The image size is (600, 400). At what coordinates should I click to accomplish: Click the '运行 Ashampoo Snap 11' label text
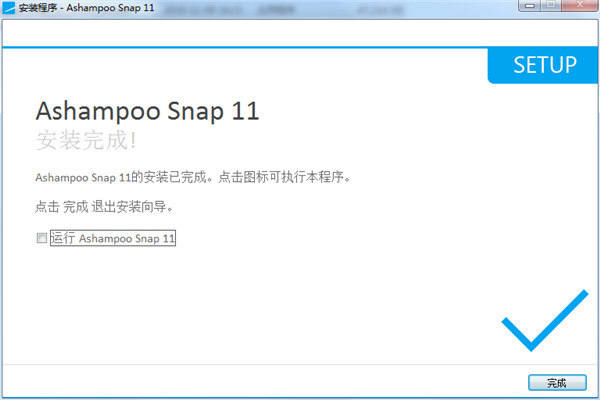tap(113, 238)
